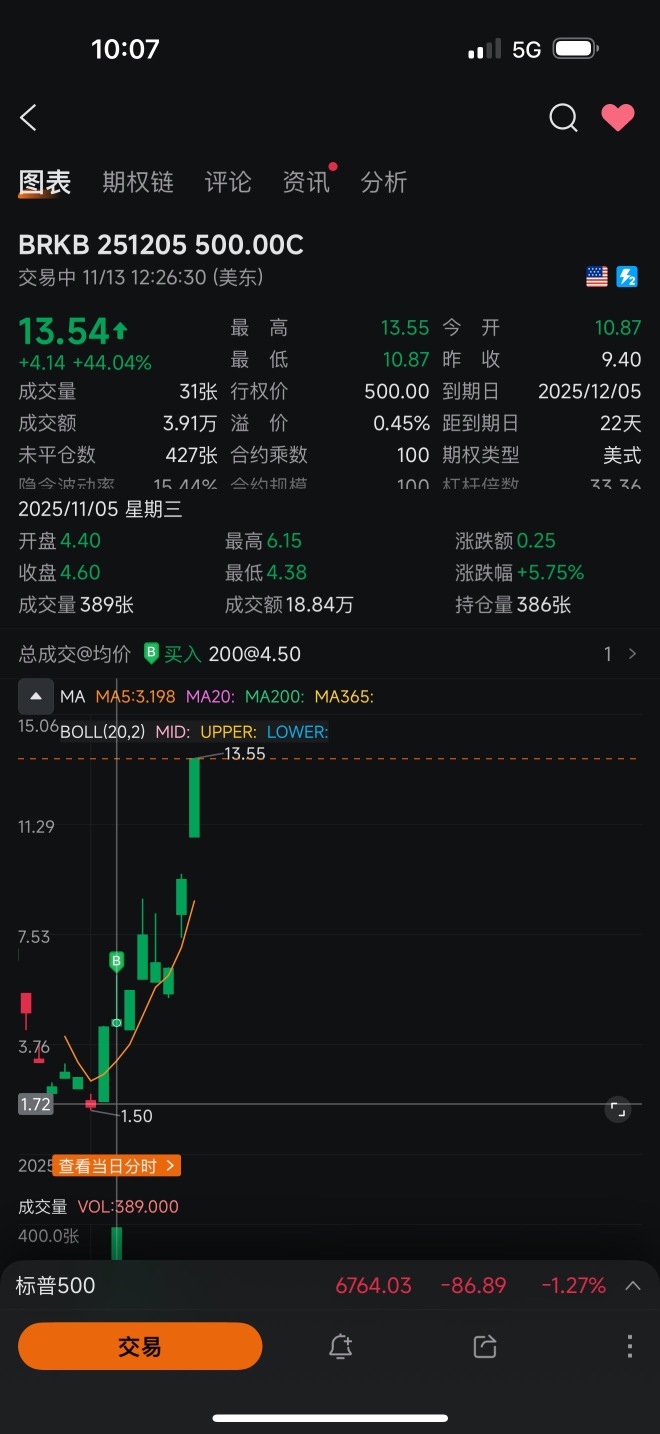This screenshot has height=1434, width=660.
Task: Tap the 今开 10.87 value
Action: pos(618,328)
